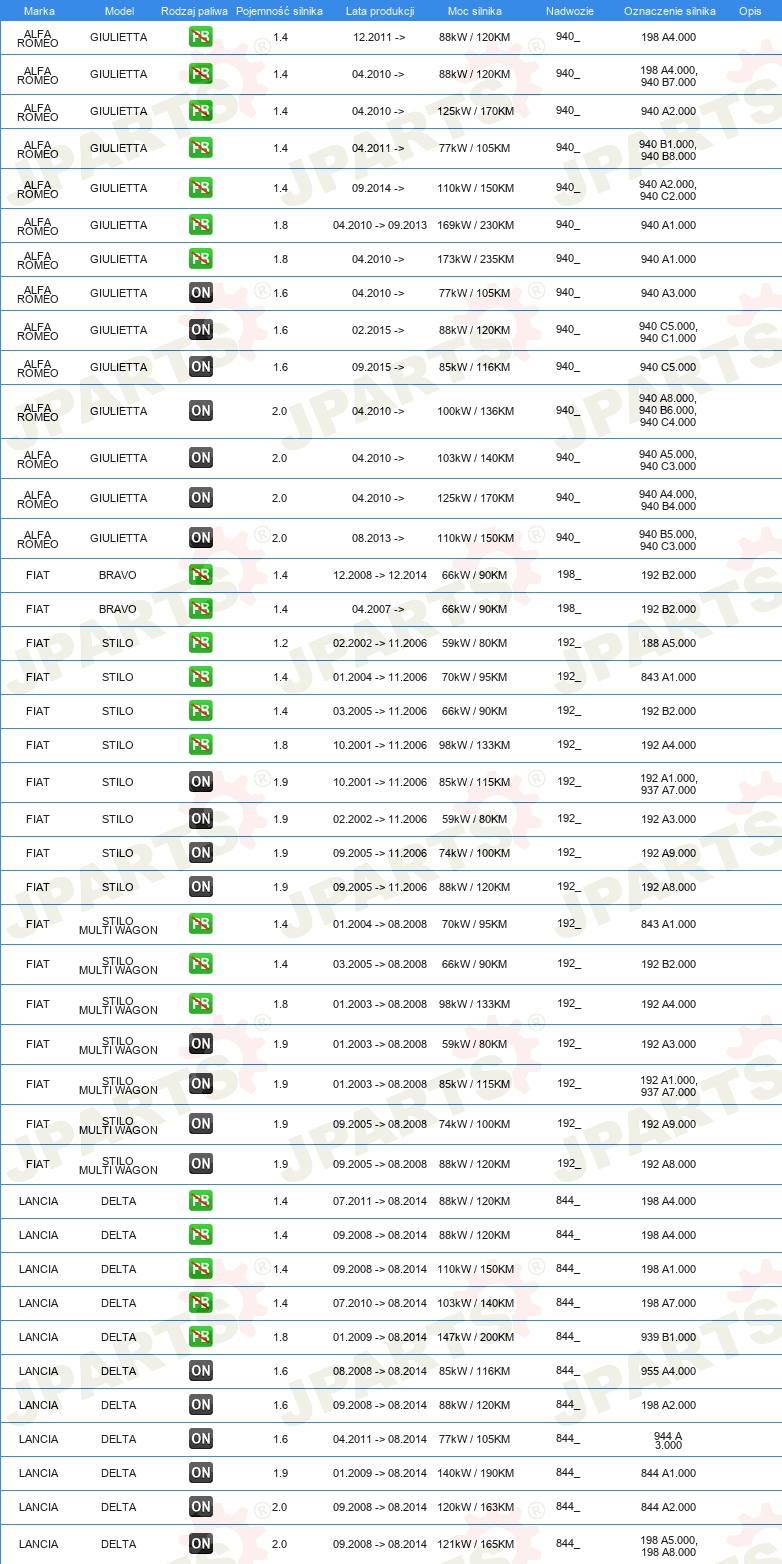Click the Moc silnika column header
This screenshot has height=1564, width=782.
[x=475, y=11]
